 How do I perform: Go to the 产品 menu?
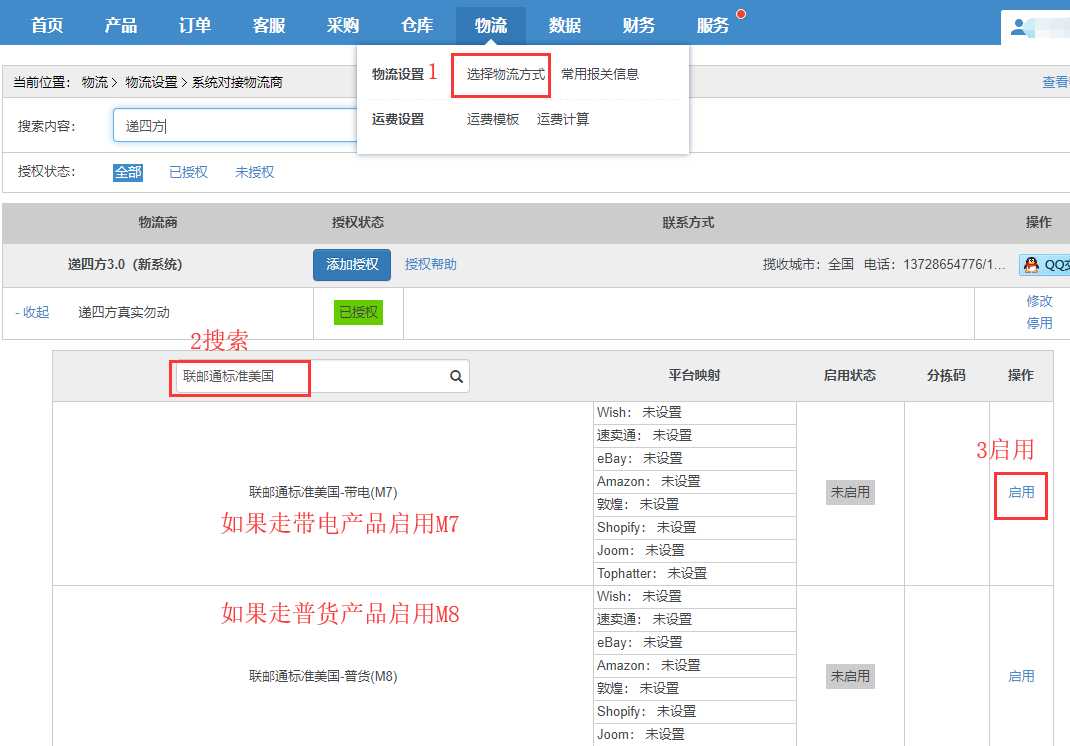pos(121,25)
